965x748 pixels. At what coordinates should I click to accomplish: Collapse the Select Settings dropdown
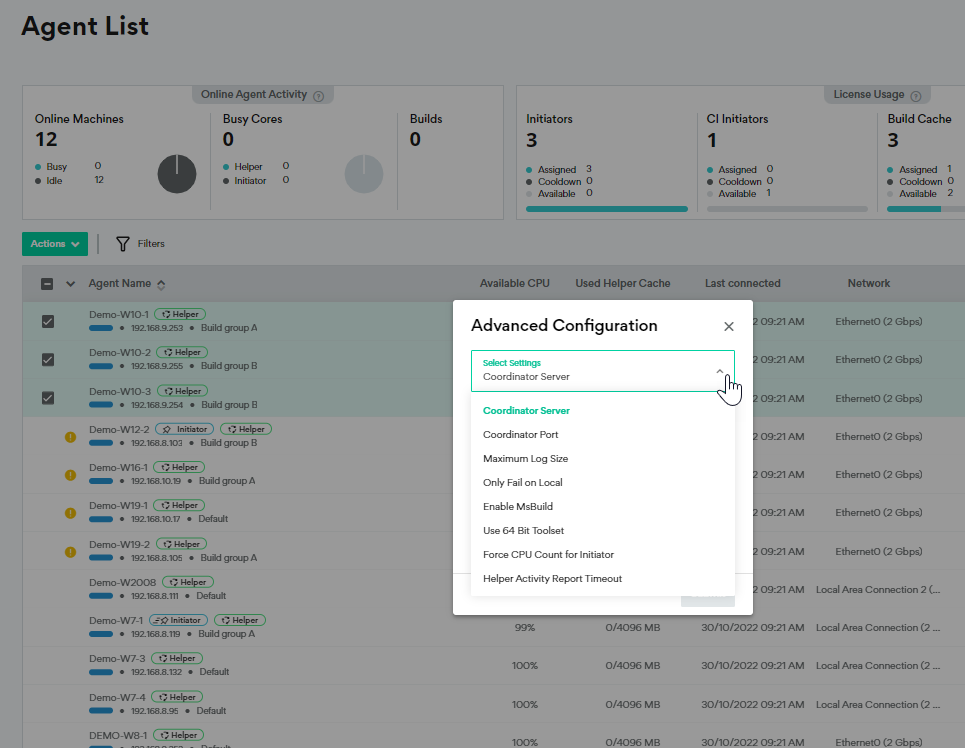point(719,371)
